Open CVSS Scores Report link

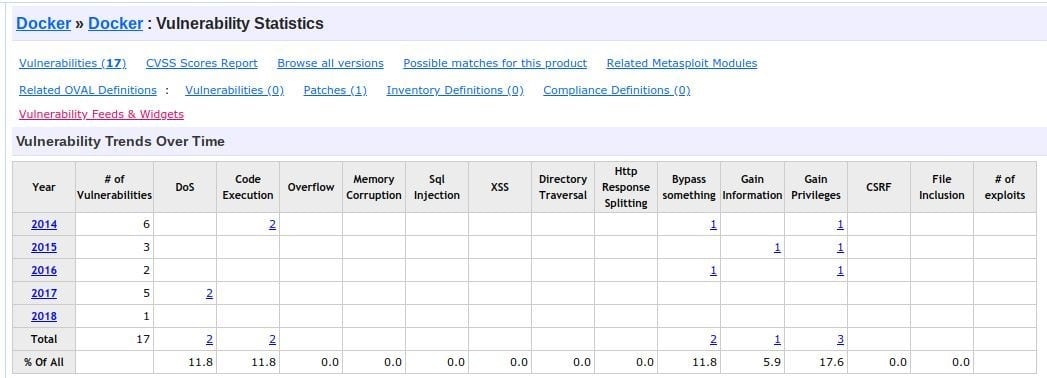202,63
